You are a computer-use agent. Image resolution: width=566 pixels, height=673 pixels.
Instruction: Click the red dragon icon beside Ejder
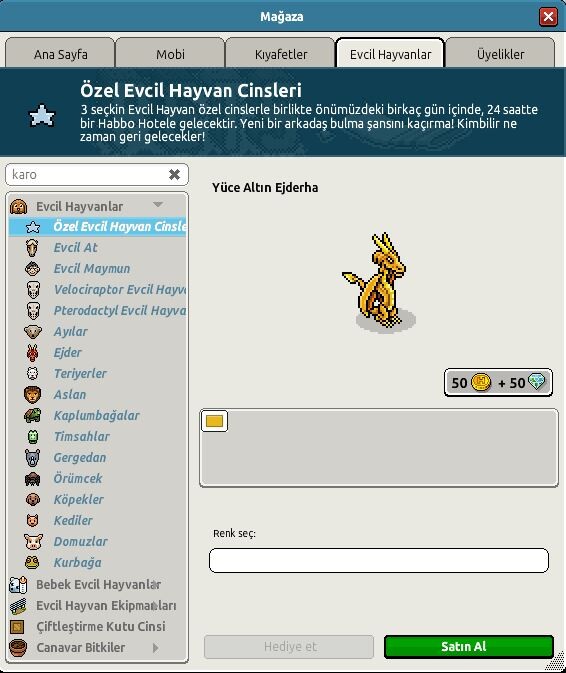click(32, 353)
